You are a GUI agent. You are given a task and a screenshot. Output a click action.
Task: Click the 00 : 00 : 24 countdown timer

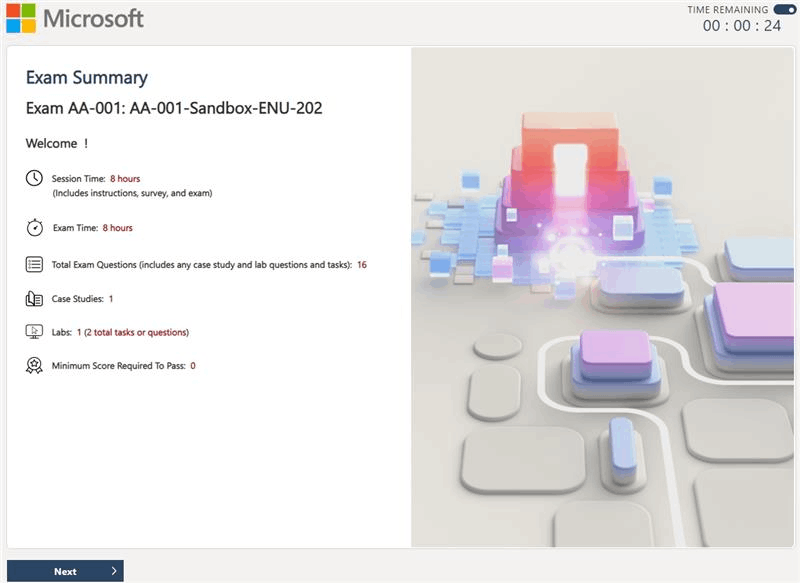pyautogui.click(x=742, y=26)
